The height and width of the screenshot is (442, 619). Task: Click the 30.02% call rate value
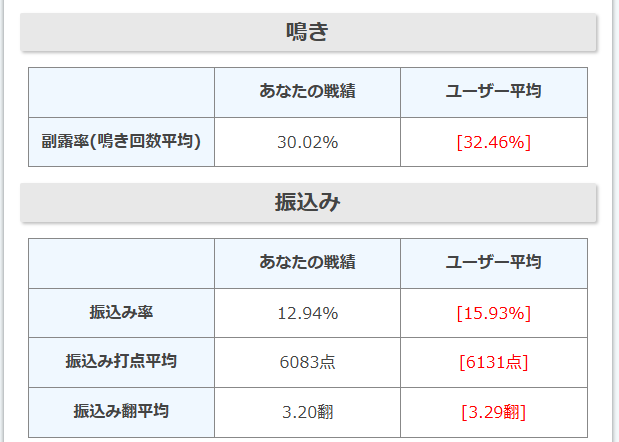coord(308,142)
